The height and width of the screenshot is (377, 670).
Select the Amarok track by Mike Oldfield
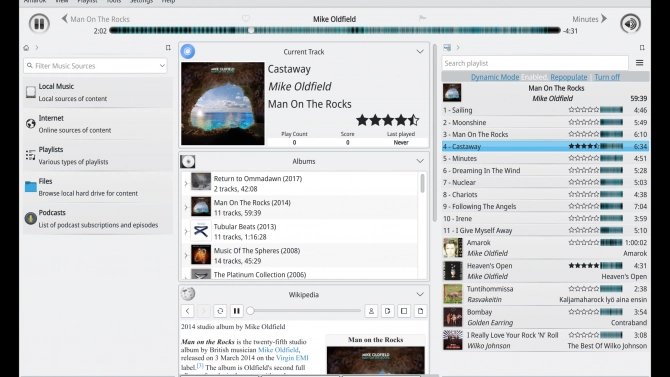[545, 248]
